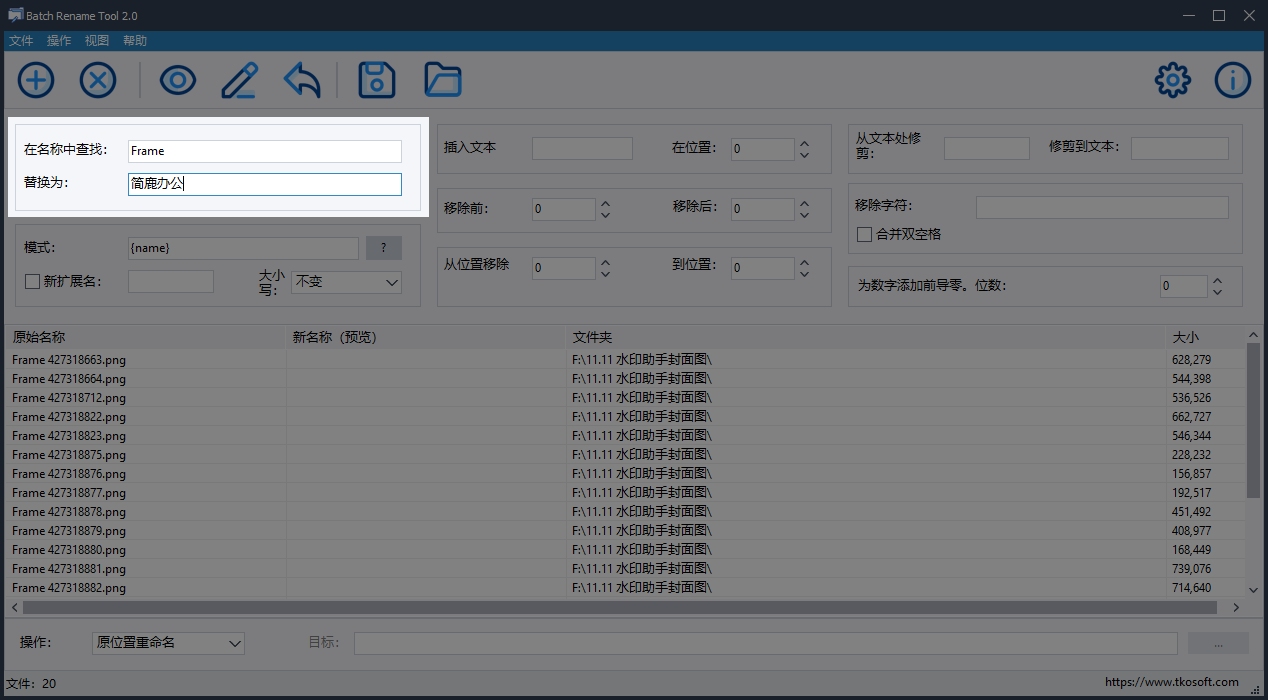
Task: Click the scroll down arrow of file list
Action: click(x=1253, y=590)
